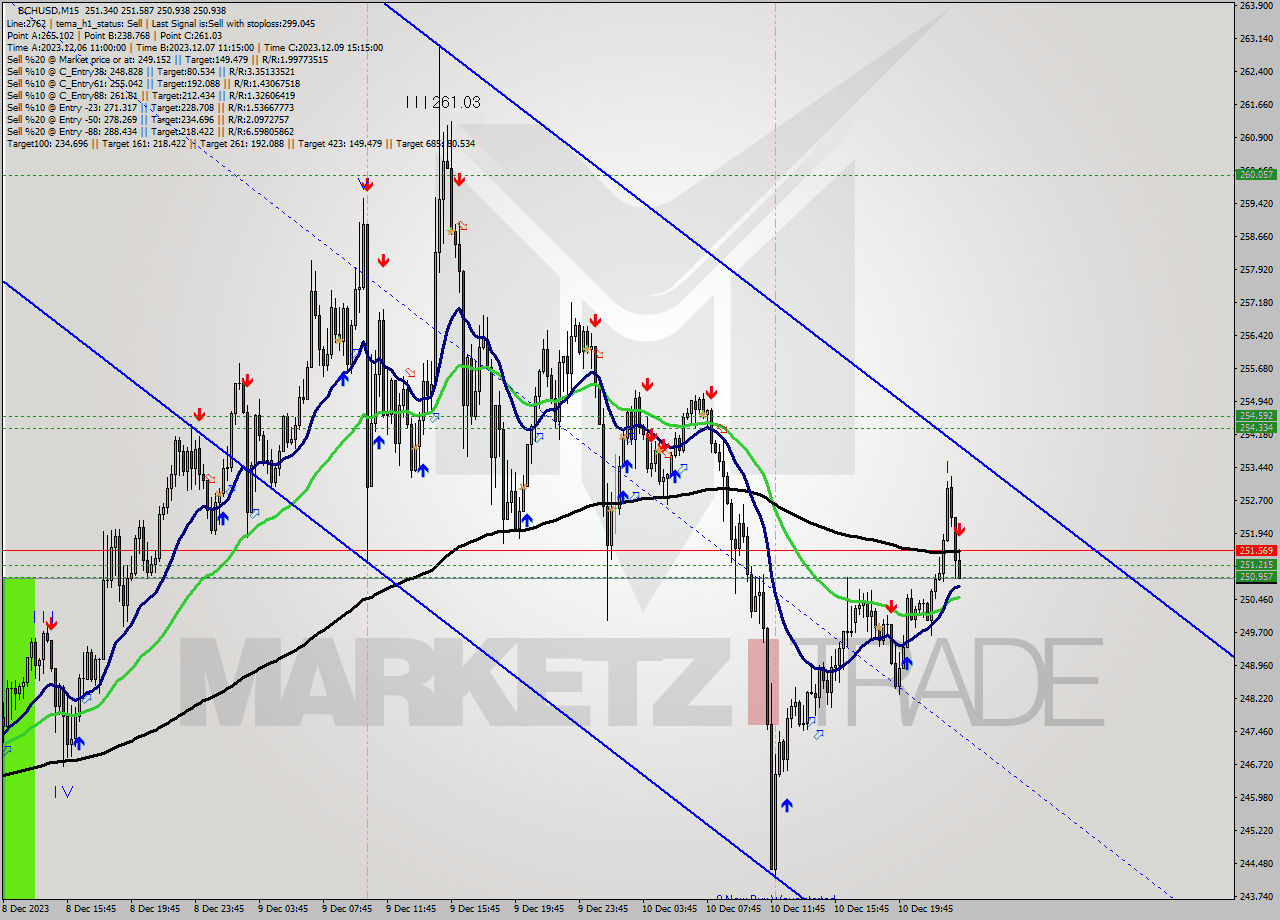The width and height of the screenshot is (1280, 920).
Task: Select the bright green vertical session bar
Action: tap(19, 738)
